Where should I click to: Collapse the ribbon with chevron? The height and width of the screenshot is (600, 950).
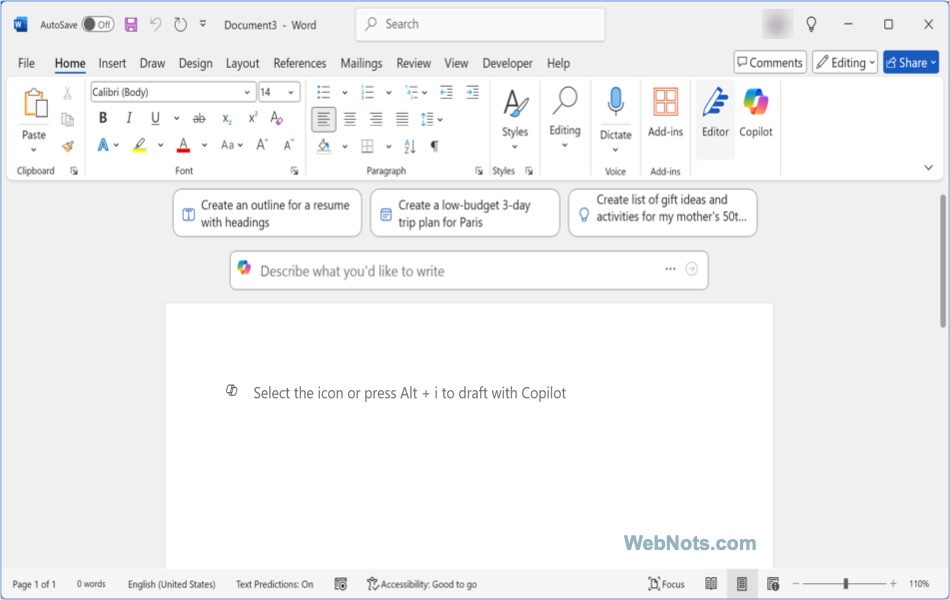coord(928,167)
